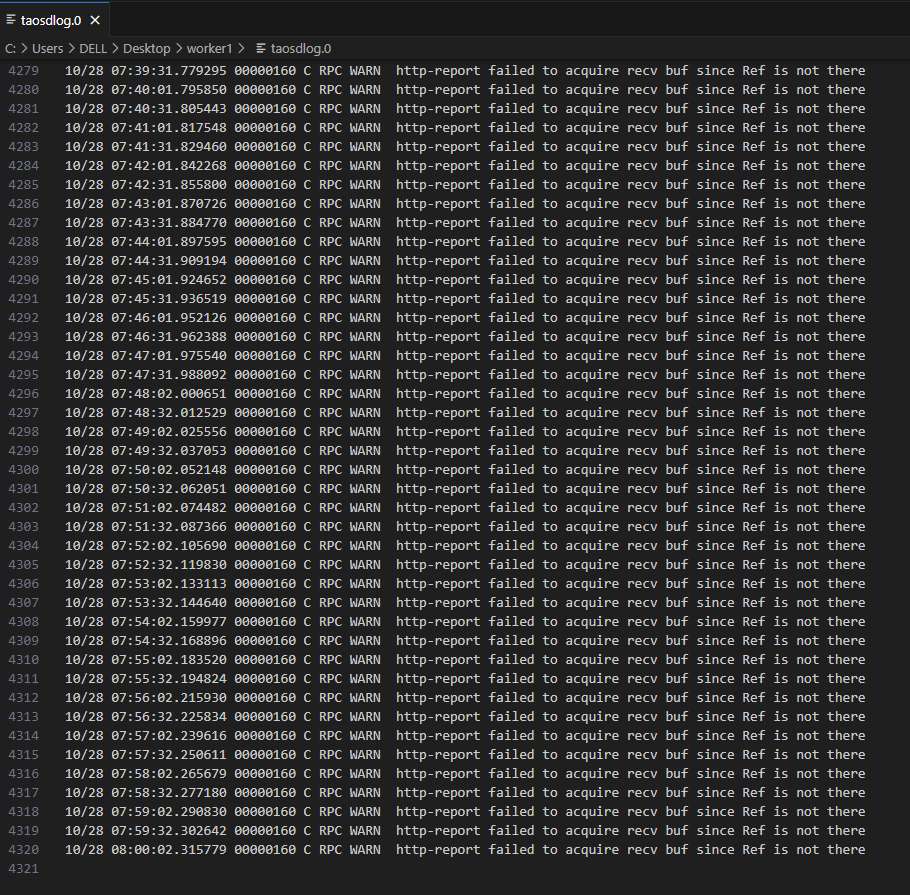
Task: Click line number 4300 in gutter
Action: point(23,470)
